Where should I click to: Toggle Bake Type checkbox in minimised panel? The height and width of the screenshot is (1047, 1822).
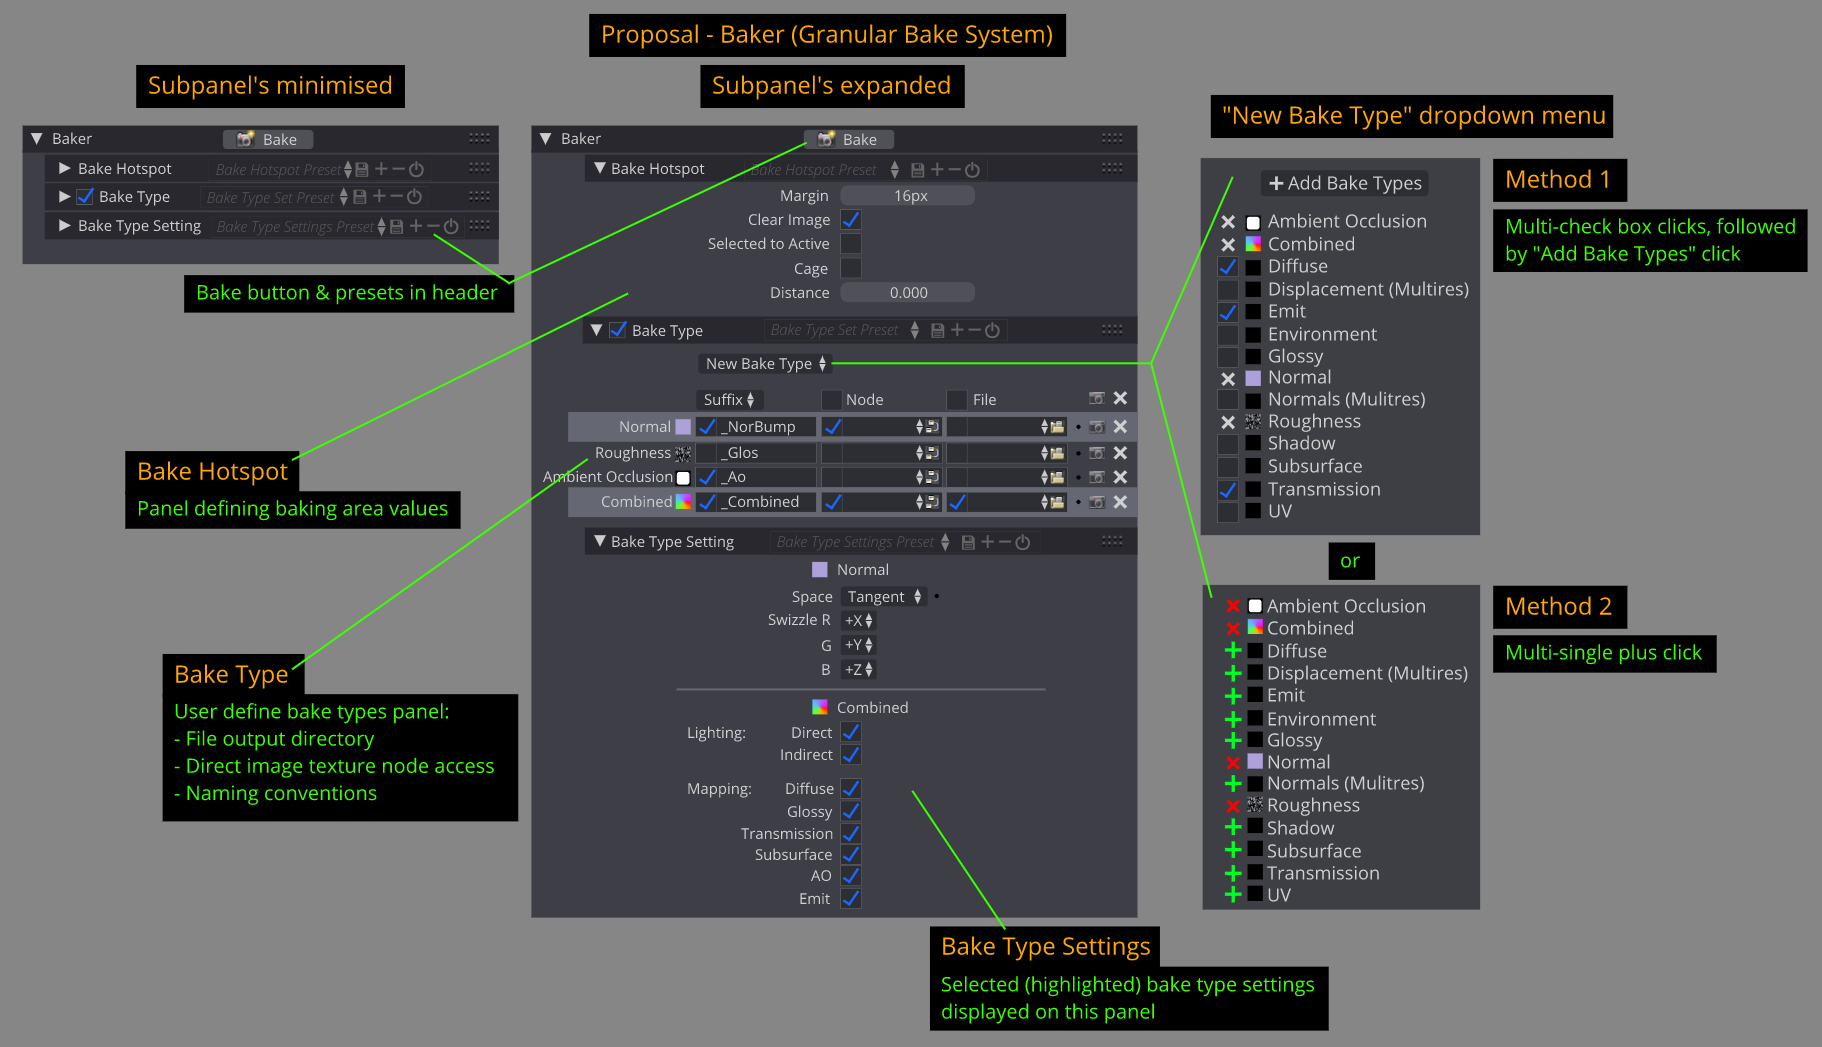(x=85, y=197)
